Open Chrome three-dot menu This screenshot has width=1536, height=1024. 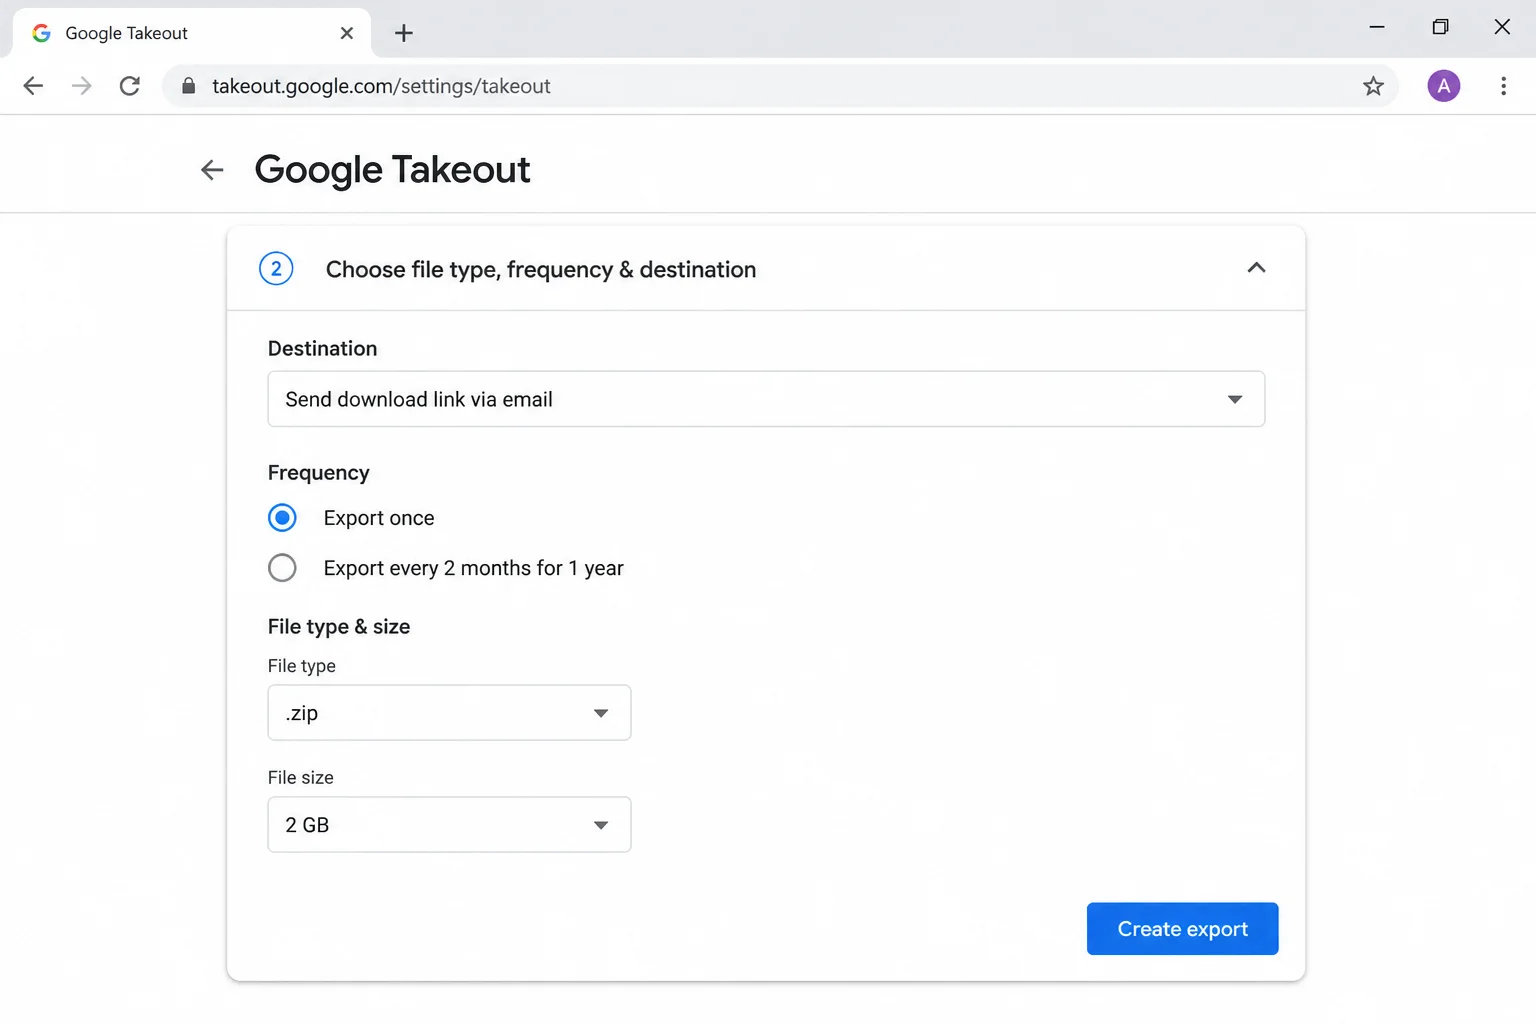click(x=1503, y=86)
